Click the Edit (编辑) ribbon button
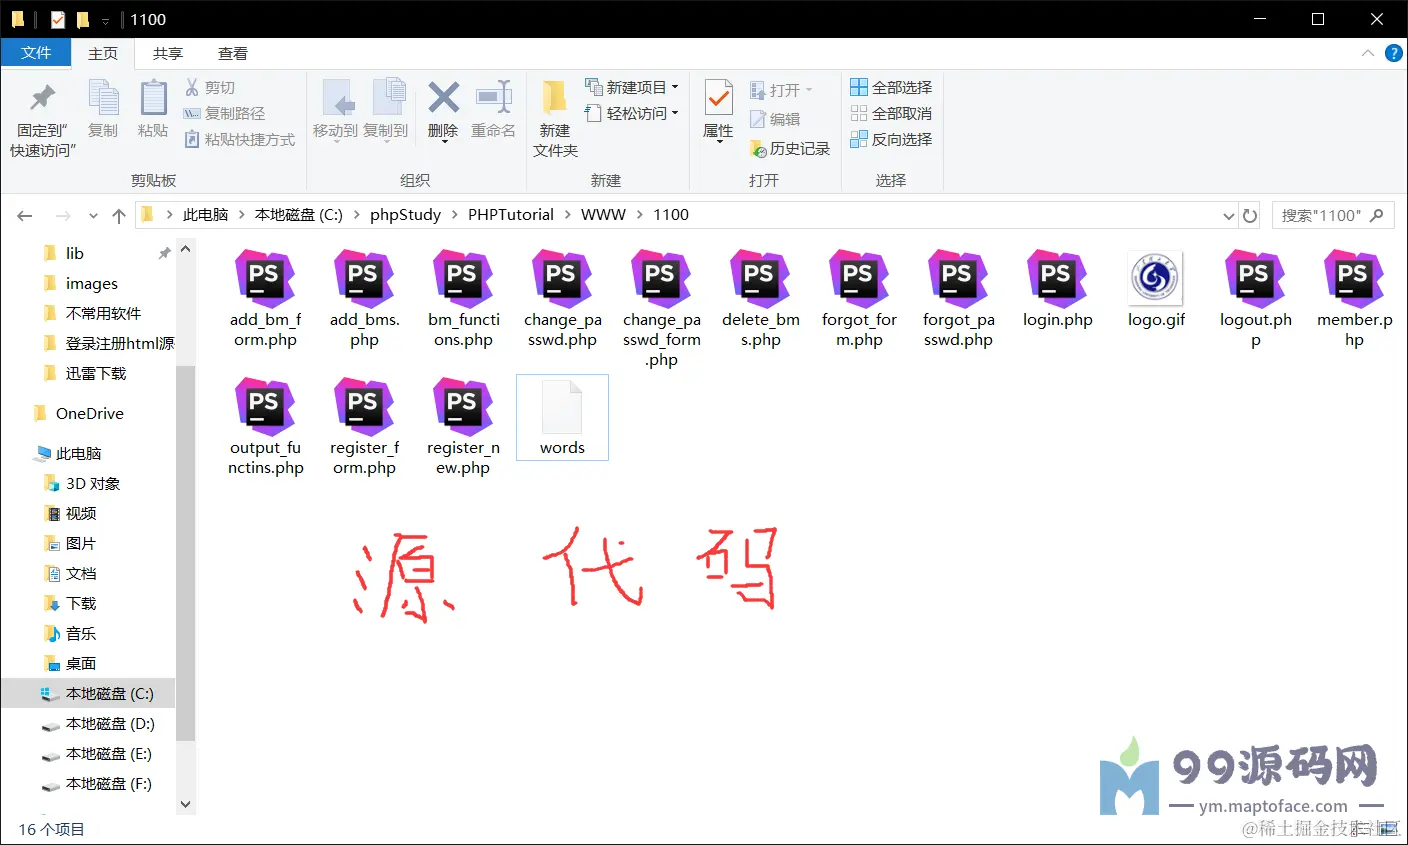Image resolution: width=1408 pixels, height=845 pixels. click(776, 119)
